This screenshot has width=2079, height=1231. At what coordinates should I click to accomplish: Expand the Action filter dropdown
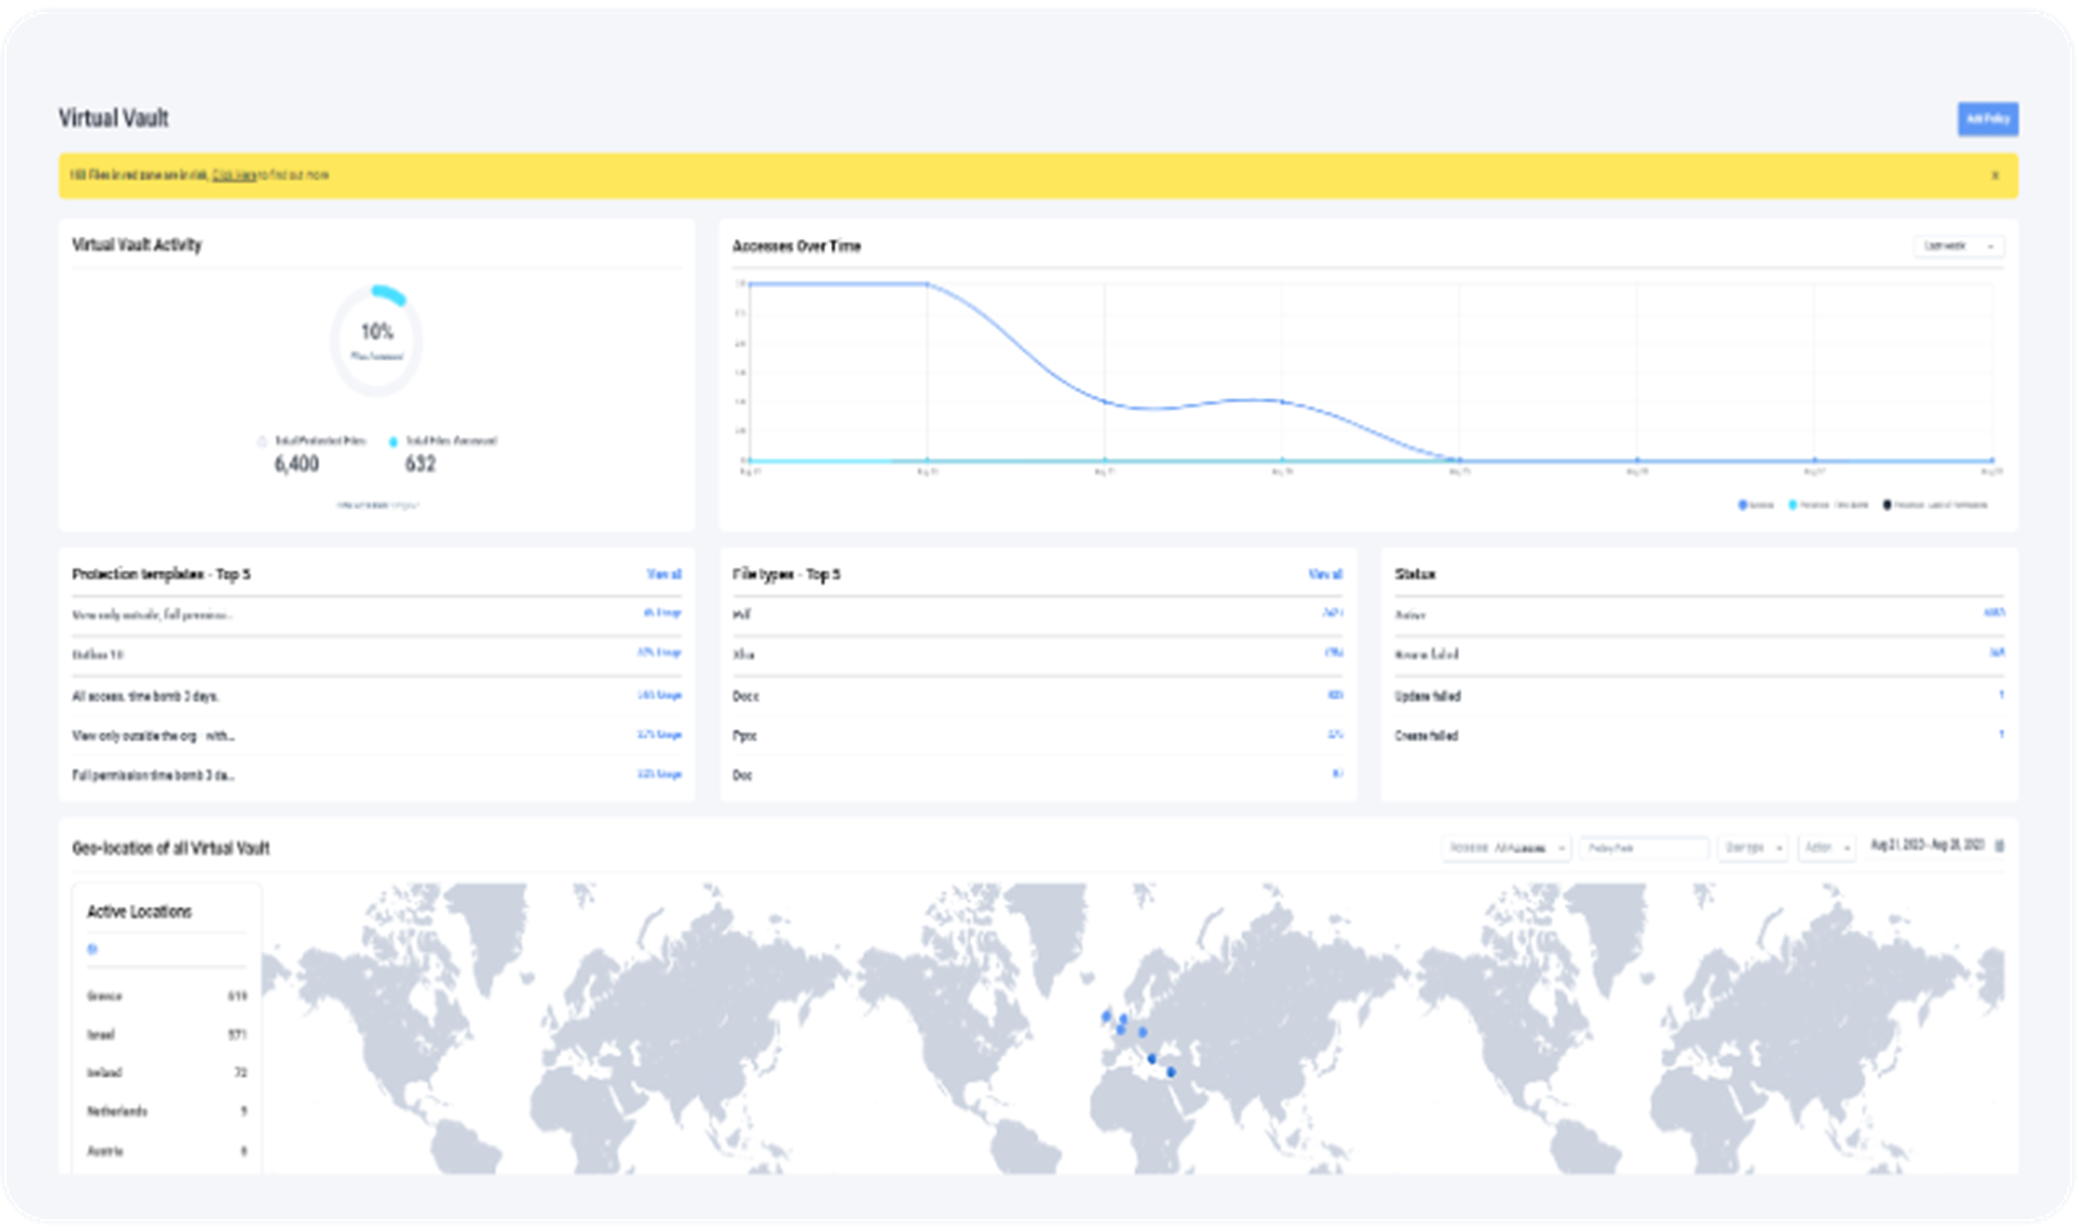[x=1826, y=848]
